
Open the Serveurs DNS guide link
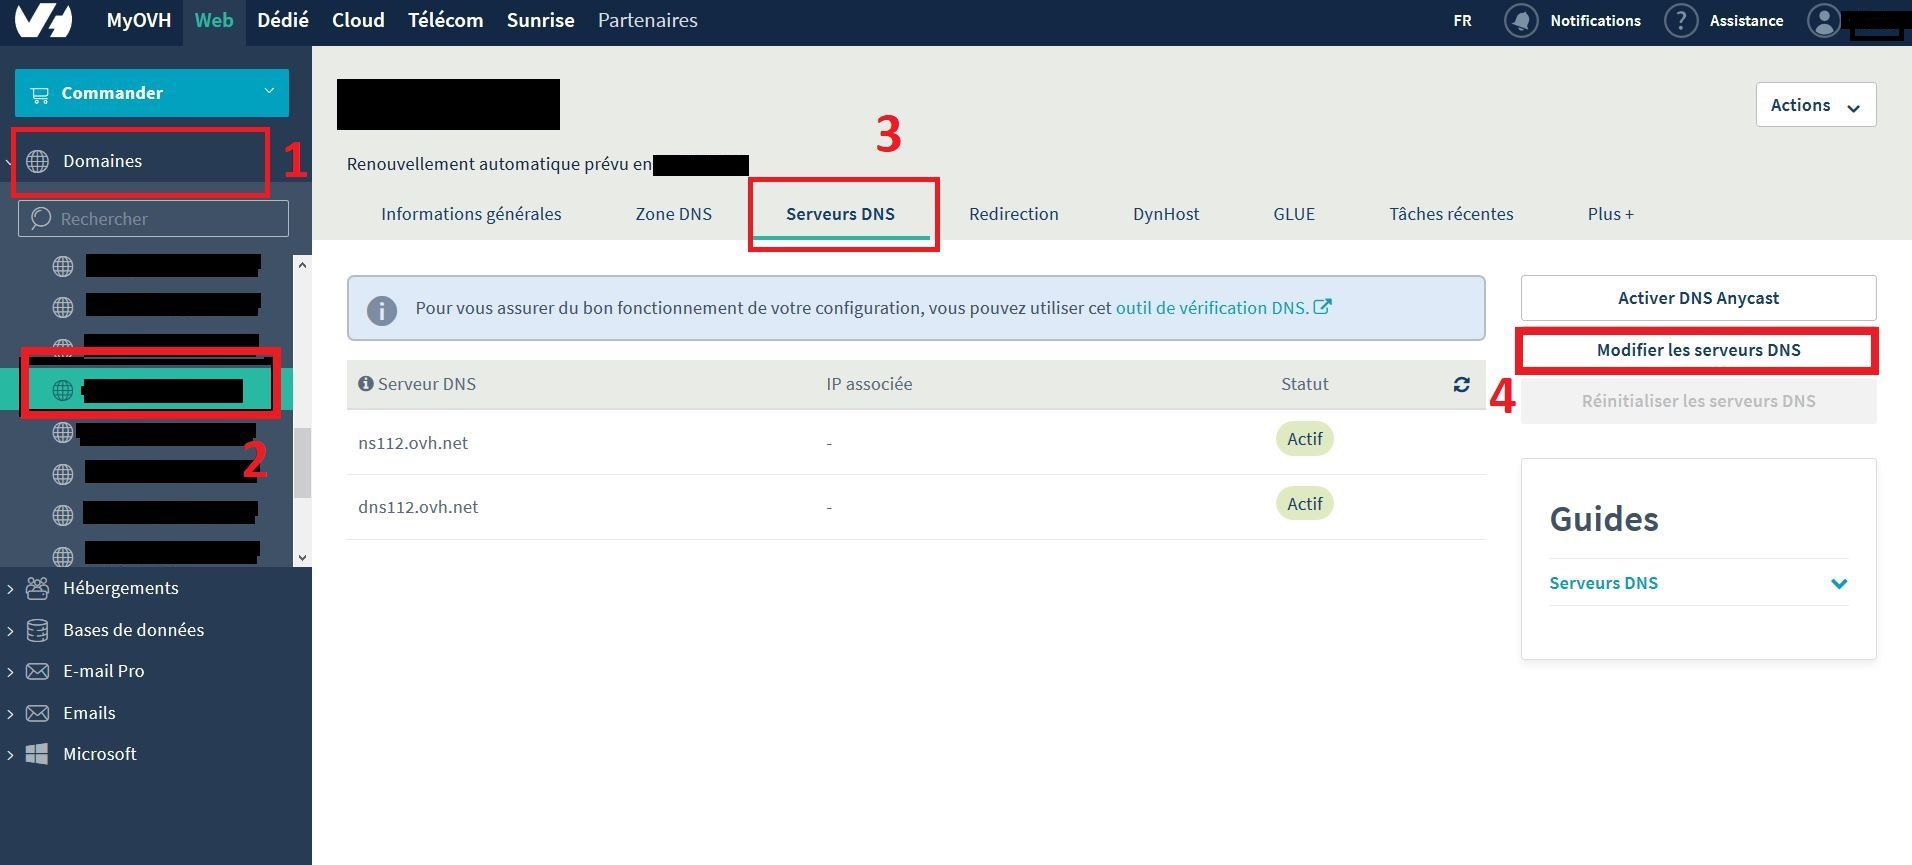pyautogui.click(x=1603, y=583)
